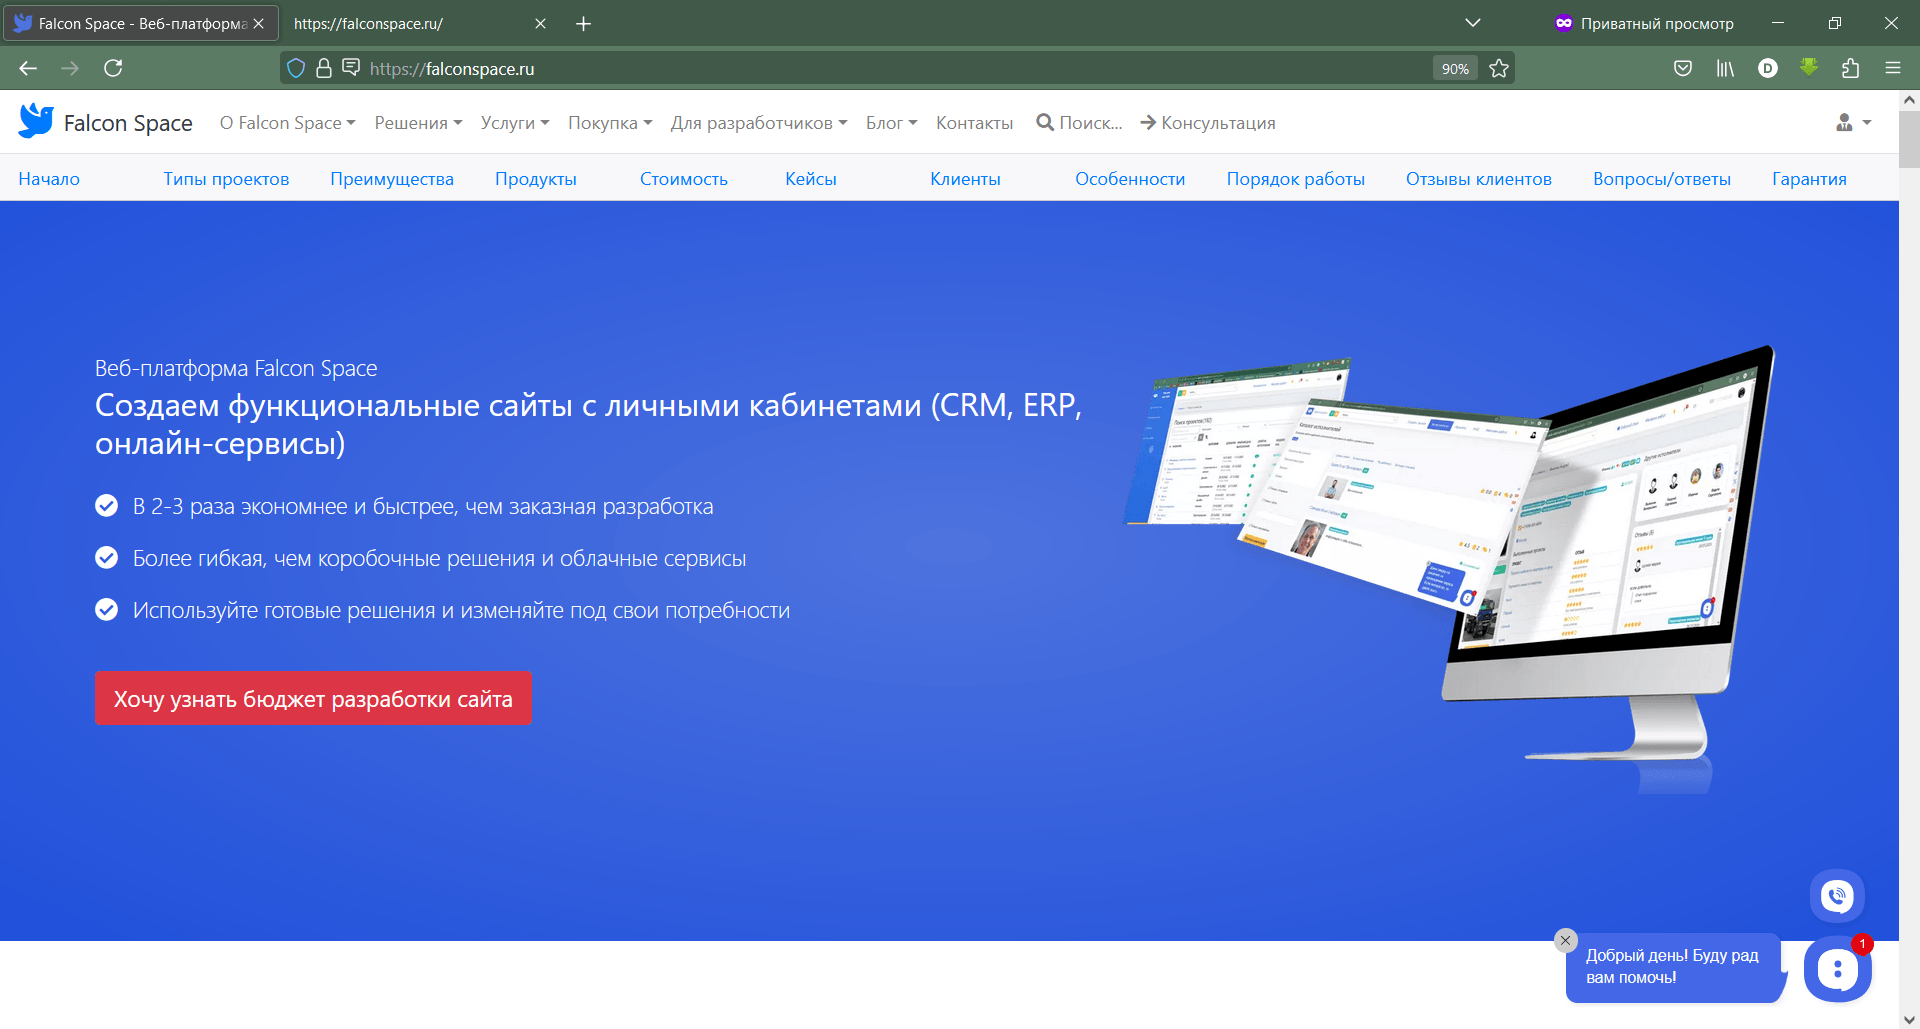This screenshot has width=1920, height=1029.
Task: Click the magnifier search icon in the navbar
Action: coord(1045,122)
